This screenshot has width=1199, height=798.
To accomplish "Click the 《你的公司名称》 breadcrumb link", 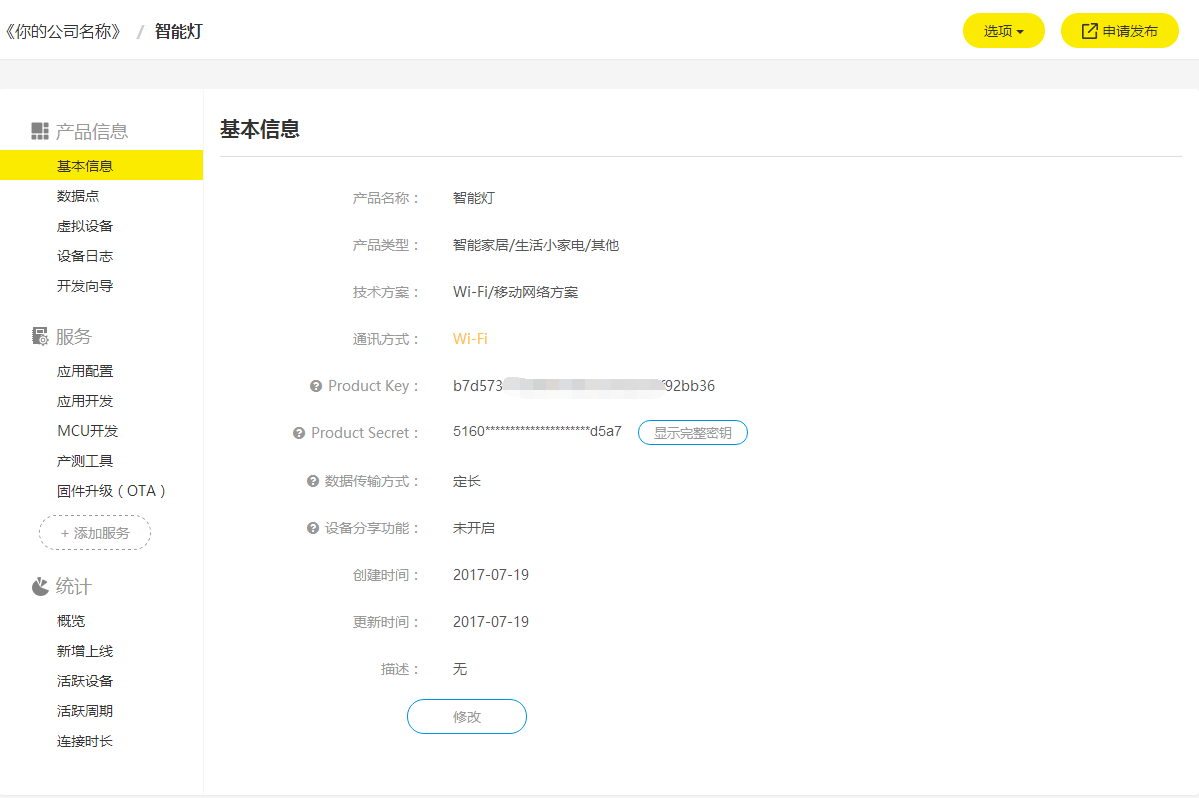I will (x=64, y=31).
